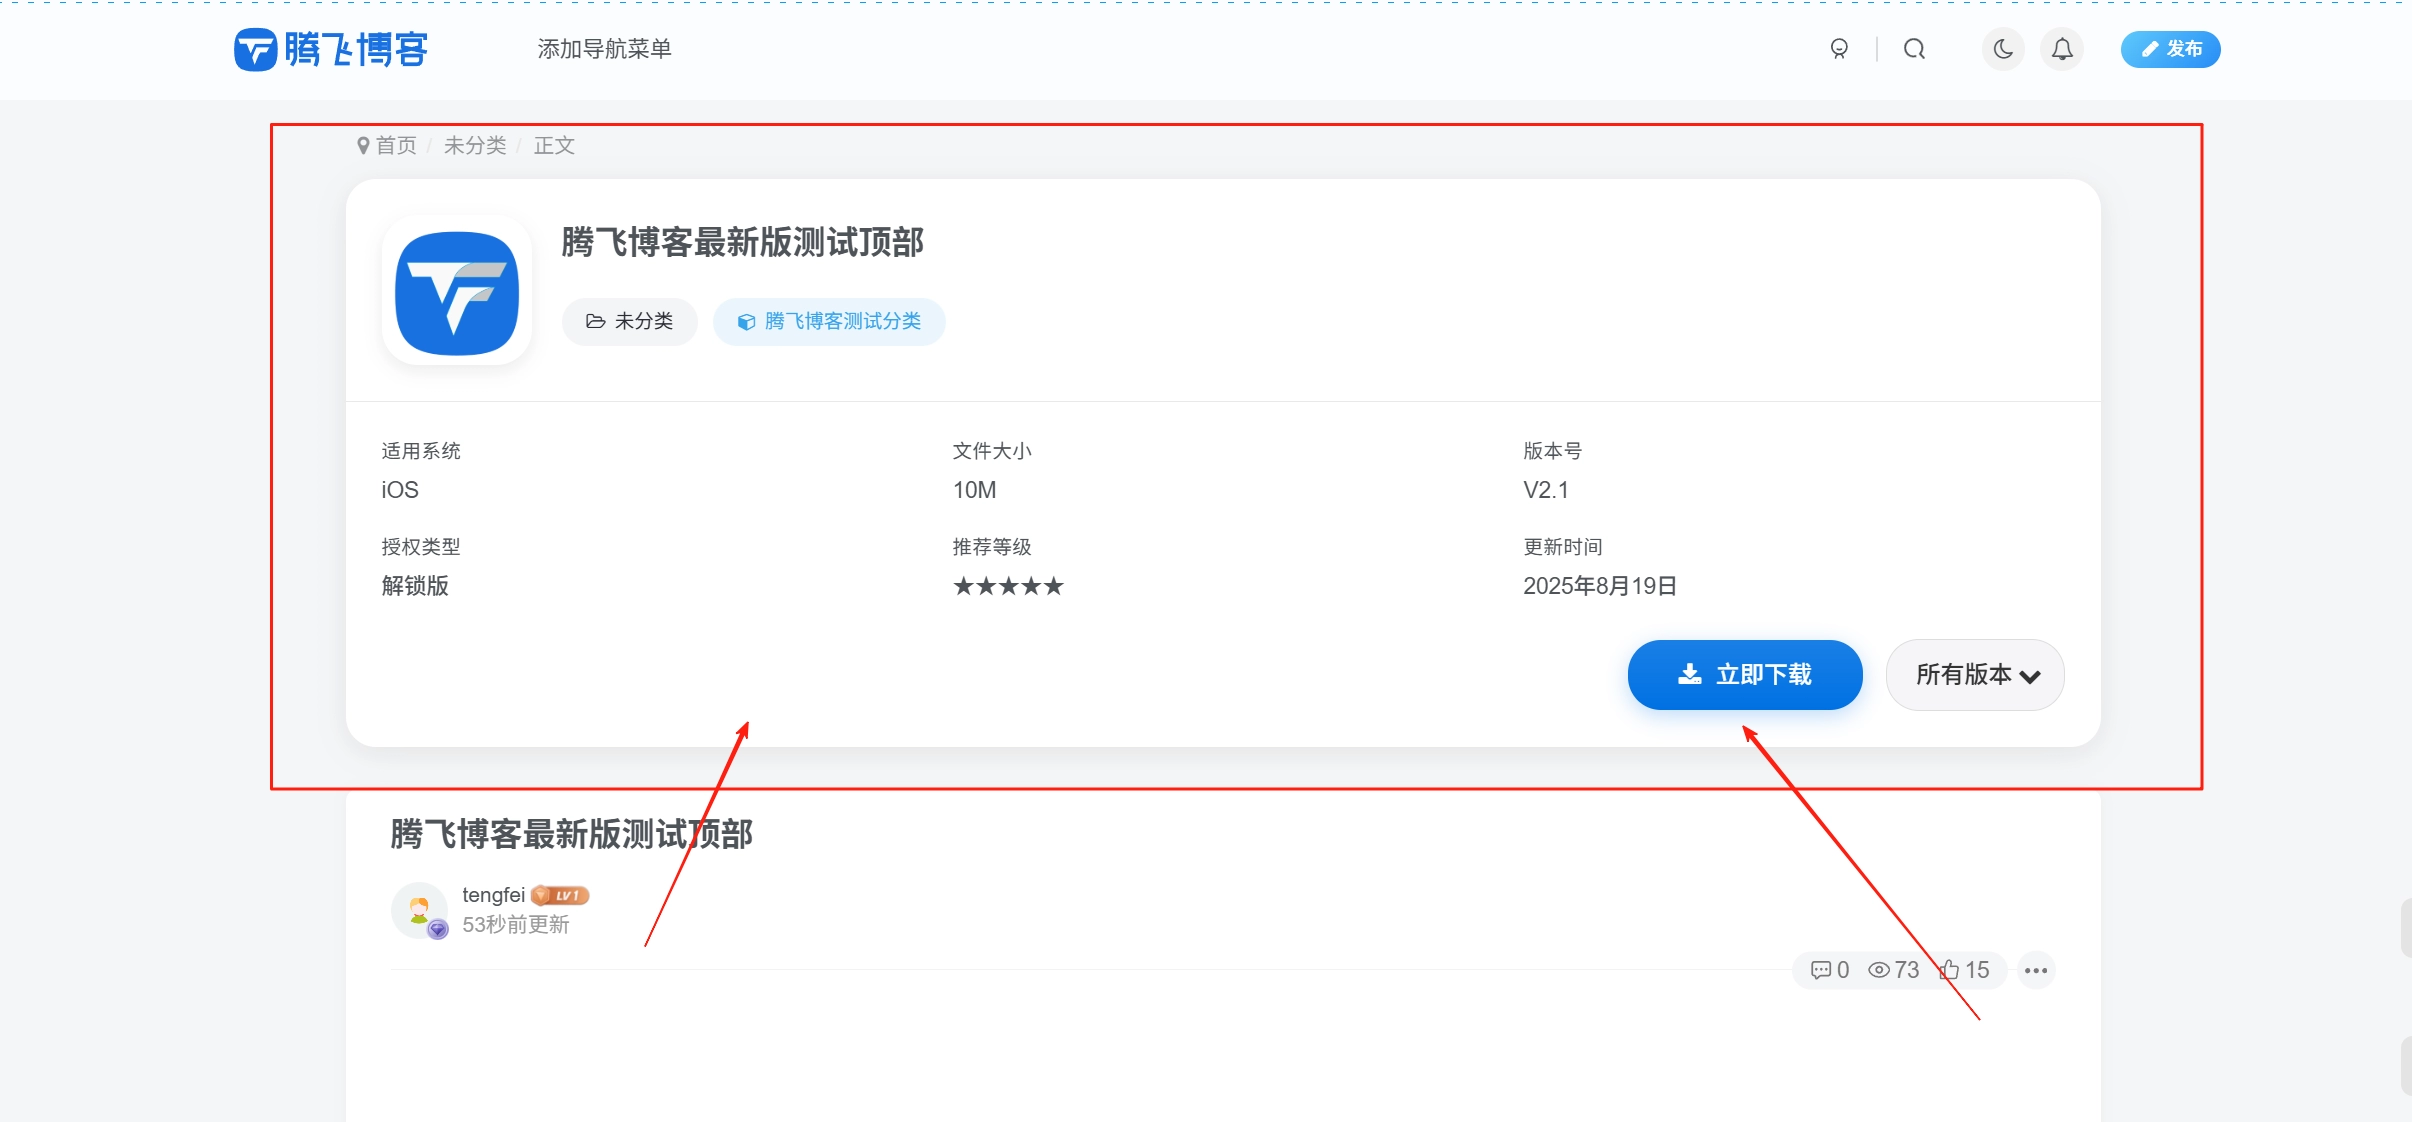This screenshot has width=2412, height=1122.
Task: Open the search icon in header
Action: (1913, 49)
